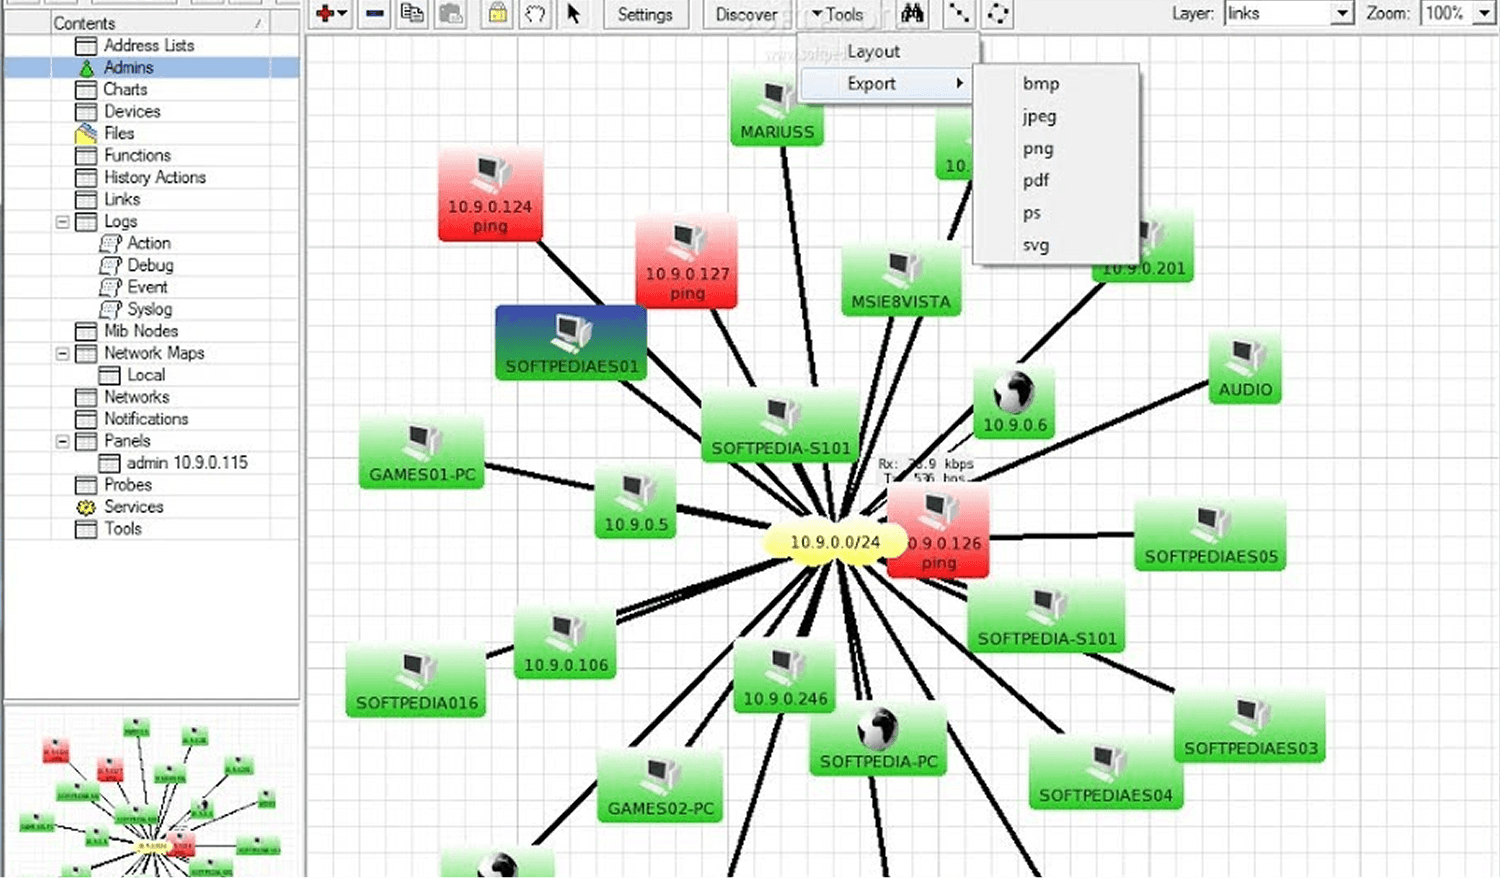Select the green Admins icon
This screenshot has height=878, width=1500.
[86, 67]
